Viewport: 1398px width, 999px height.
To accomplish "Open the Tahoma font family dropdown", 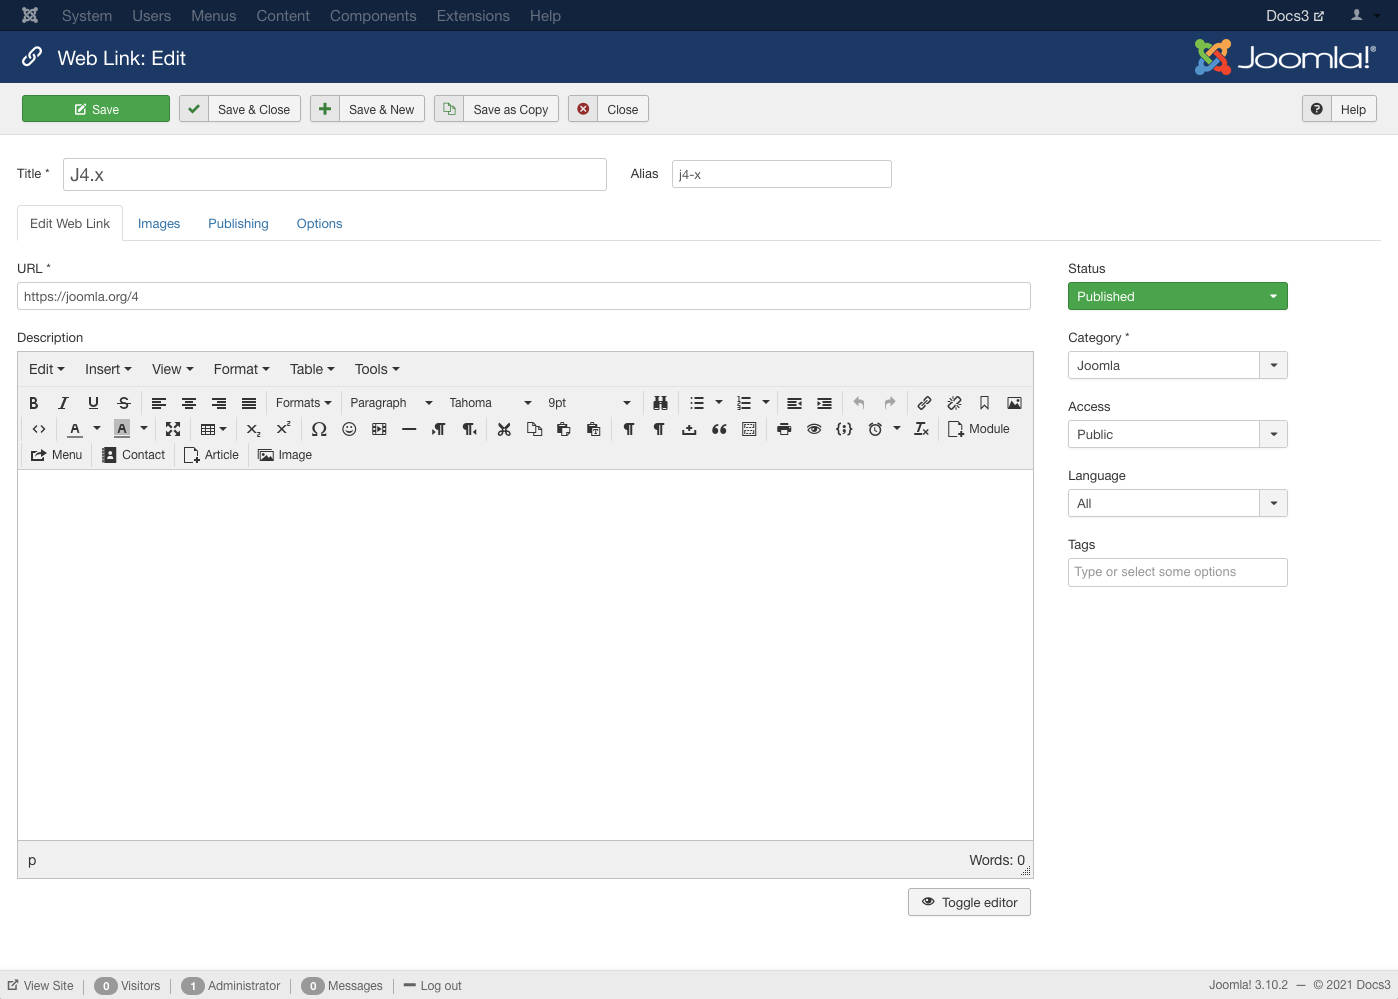I will pyautogui.click(x=489, y=403).
